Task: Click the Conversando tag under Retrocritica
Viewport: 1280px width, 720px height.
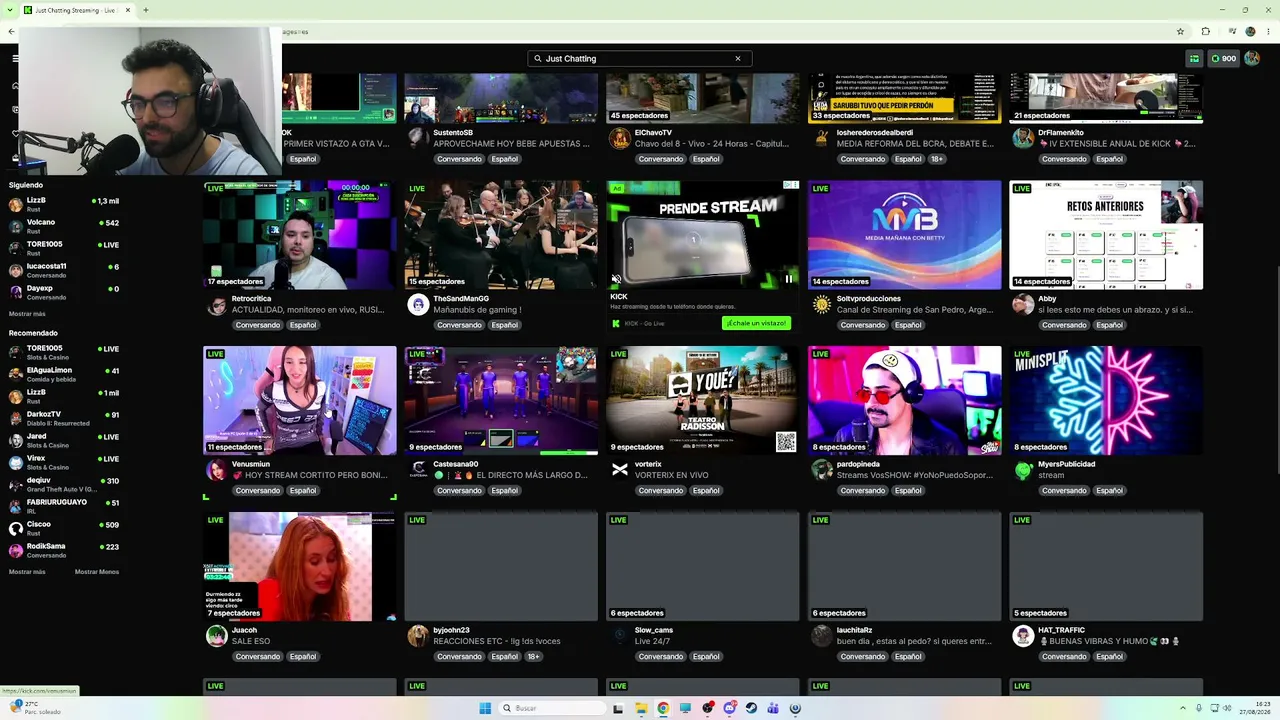Action: tap(258, 325)
